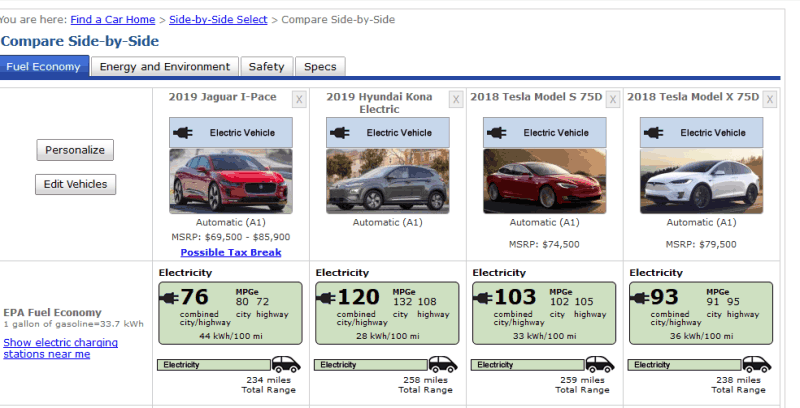Click the 234 miles Total Range text
Viewport: 800px width, 408px height.
pos(268,385)
